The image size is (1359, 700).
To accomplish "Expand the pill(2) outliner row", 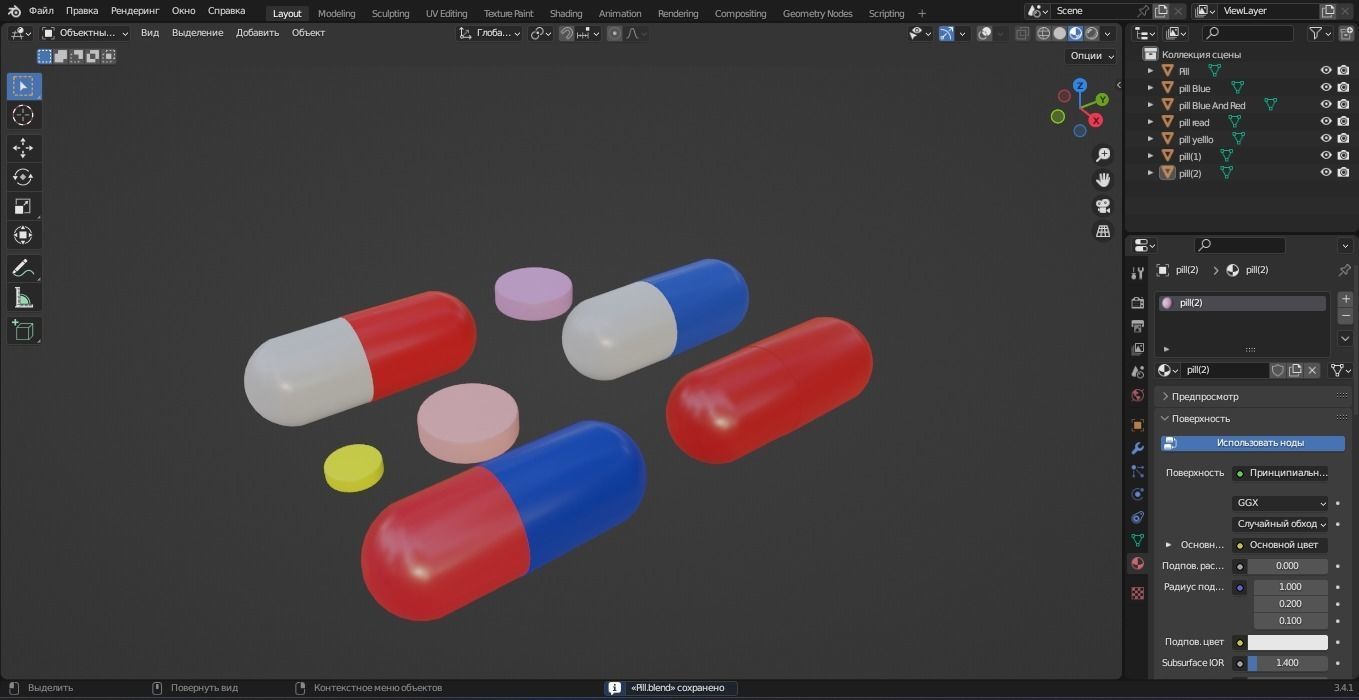I will click(1150, 173).
